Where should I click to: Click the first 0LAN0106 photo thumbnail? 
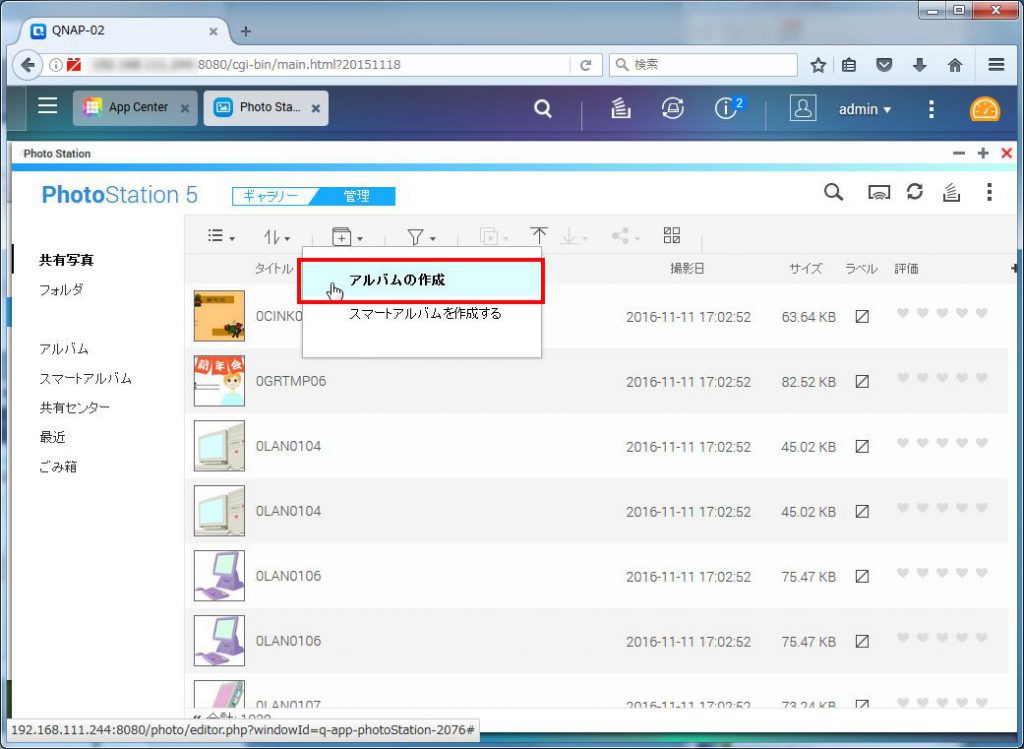point(219,575)
